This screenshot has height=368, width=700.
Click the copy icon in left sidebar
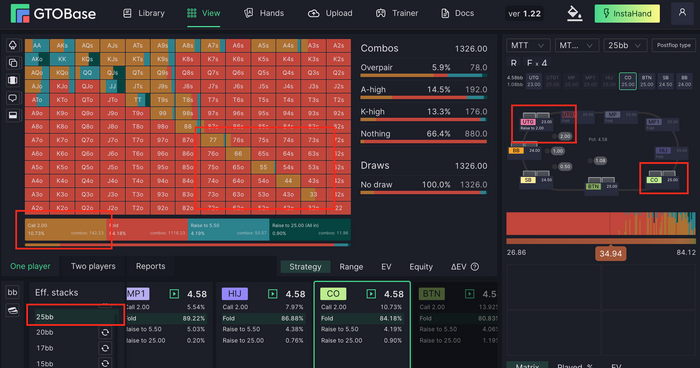point(12,63)
